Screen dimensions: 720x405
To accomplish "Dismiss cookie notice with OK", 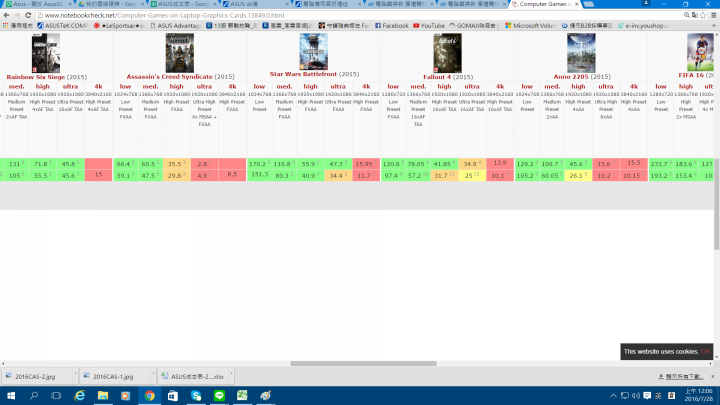I will pos(705,352).
